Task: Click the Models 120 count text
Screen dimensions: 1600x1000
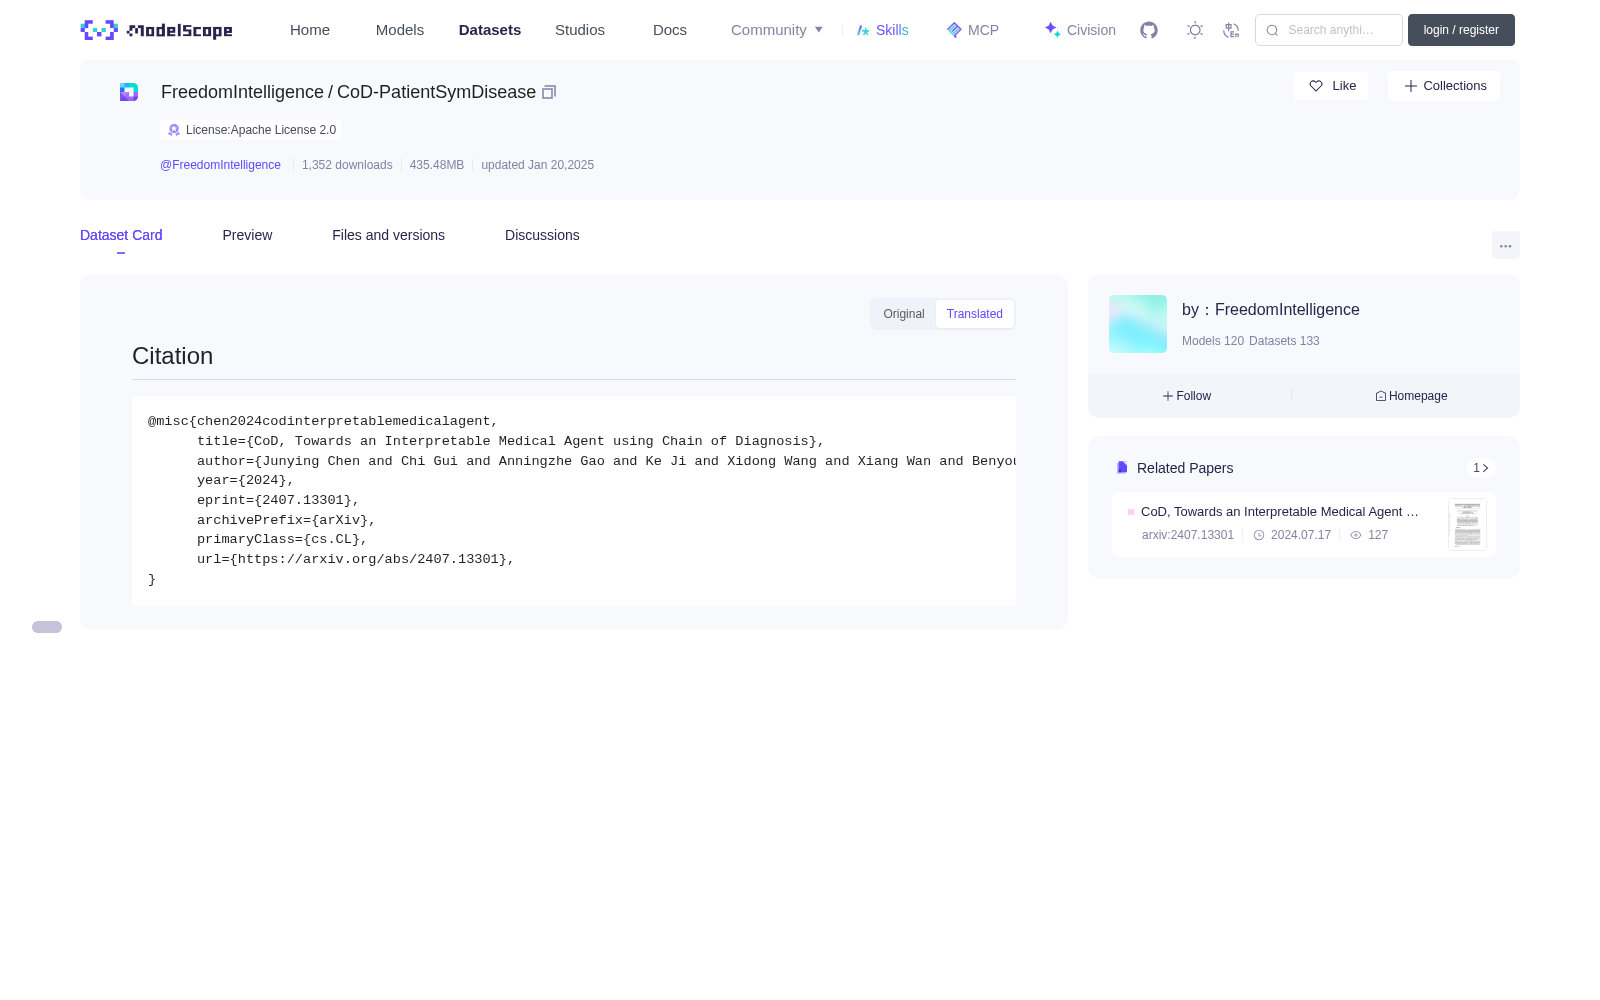Action: (x=1213, y=341)
